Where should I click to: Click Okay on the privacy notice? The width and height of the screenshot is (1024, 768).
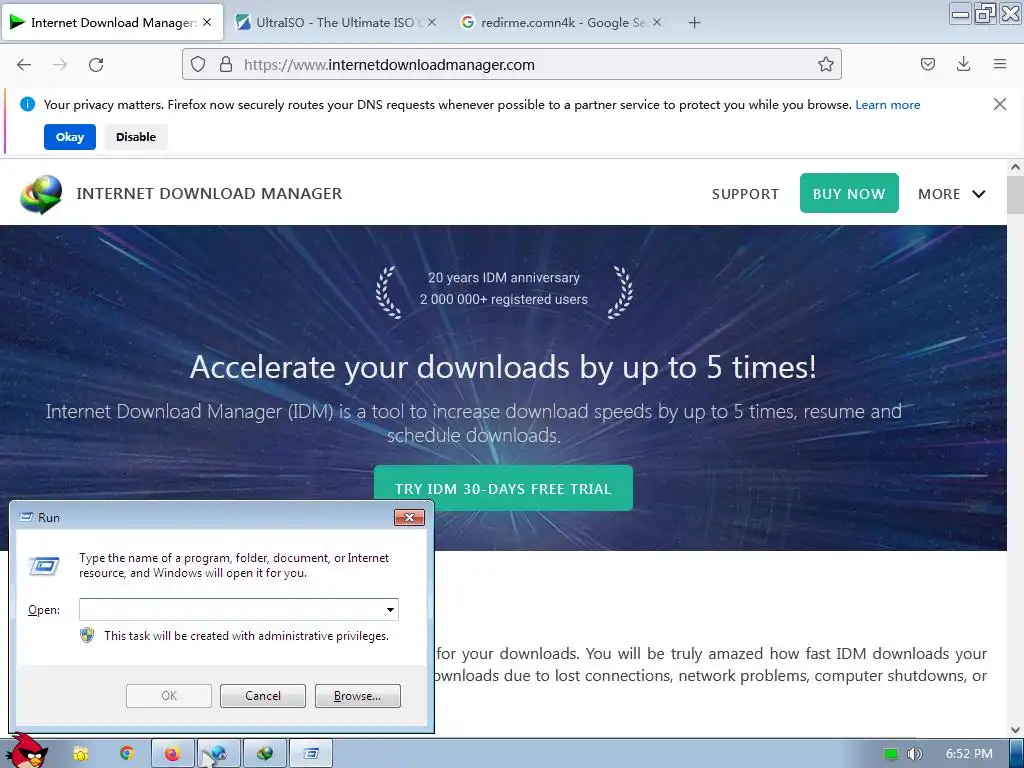click(70, 136)
